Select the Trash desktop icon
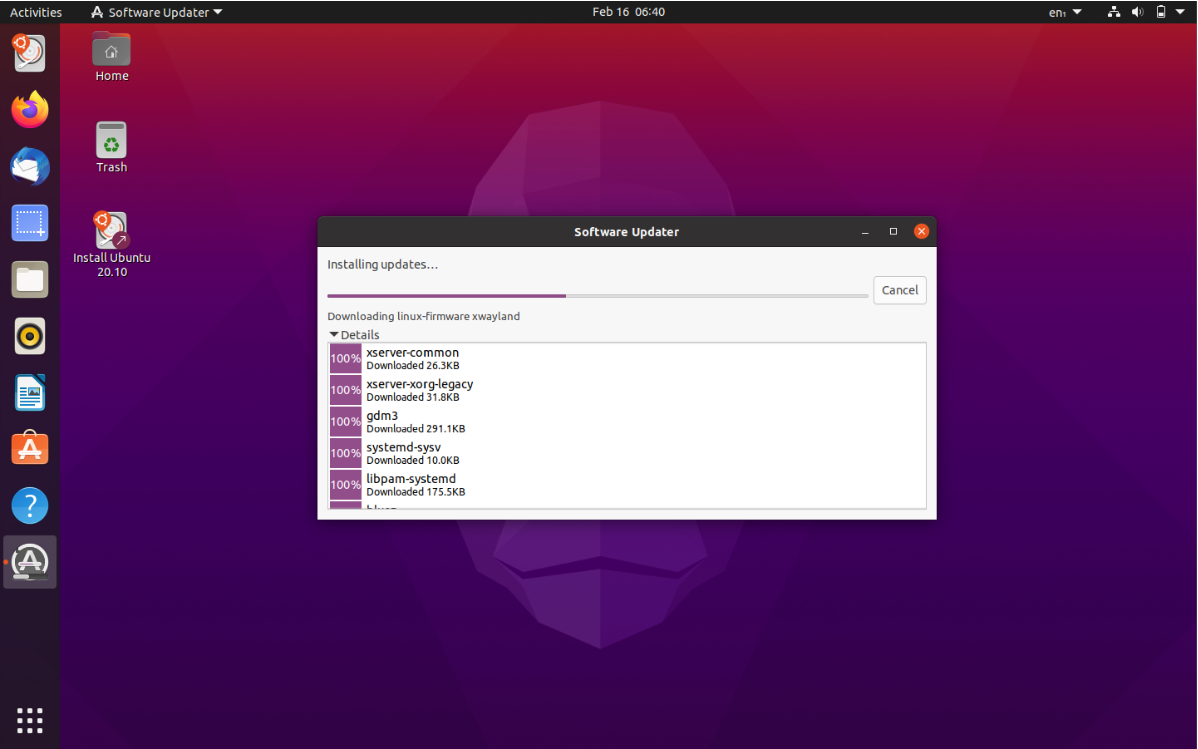Screen dimensions: 1198x749 pyautogui.click(x=111, y=146)
